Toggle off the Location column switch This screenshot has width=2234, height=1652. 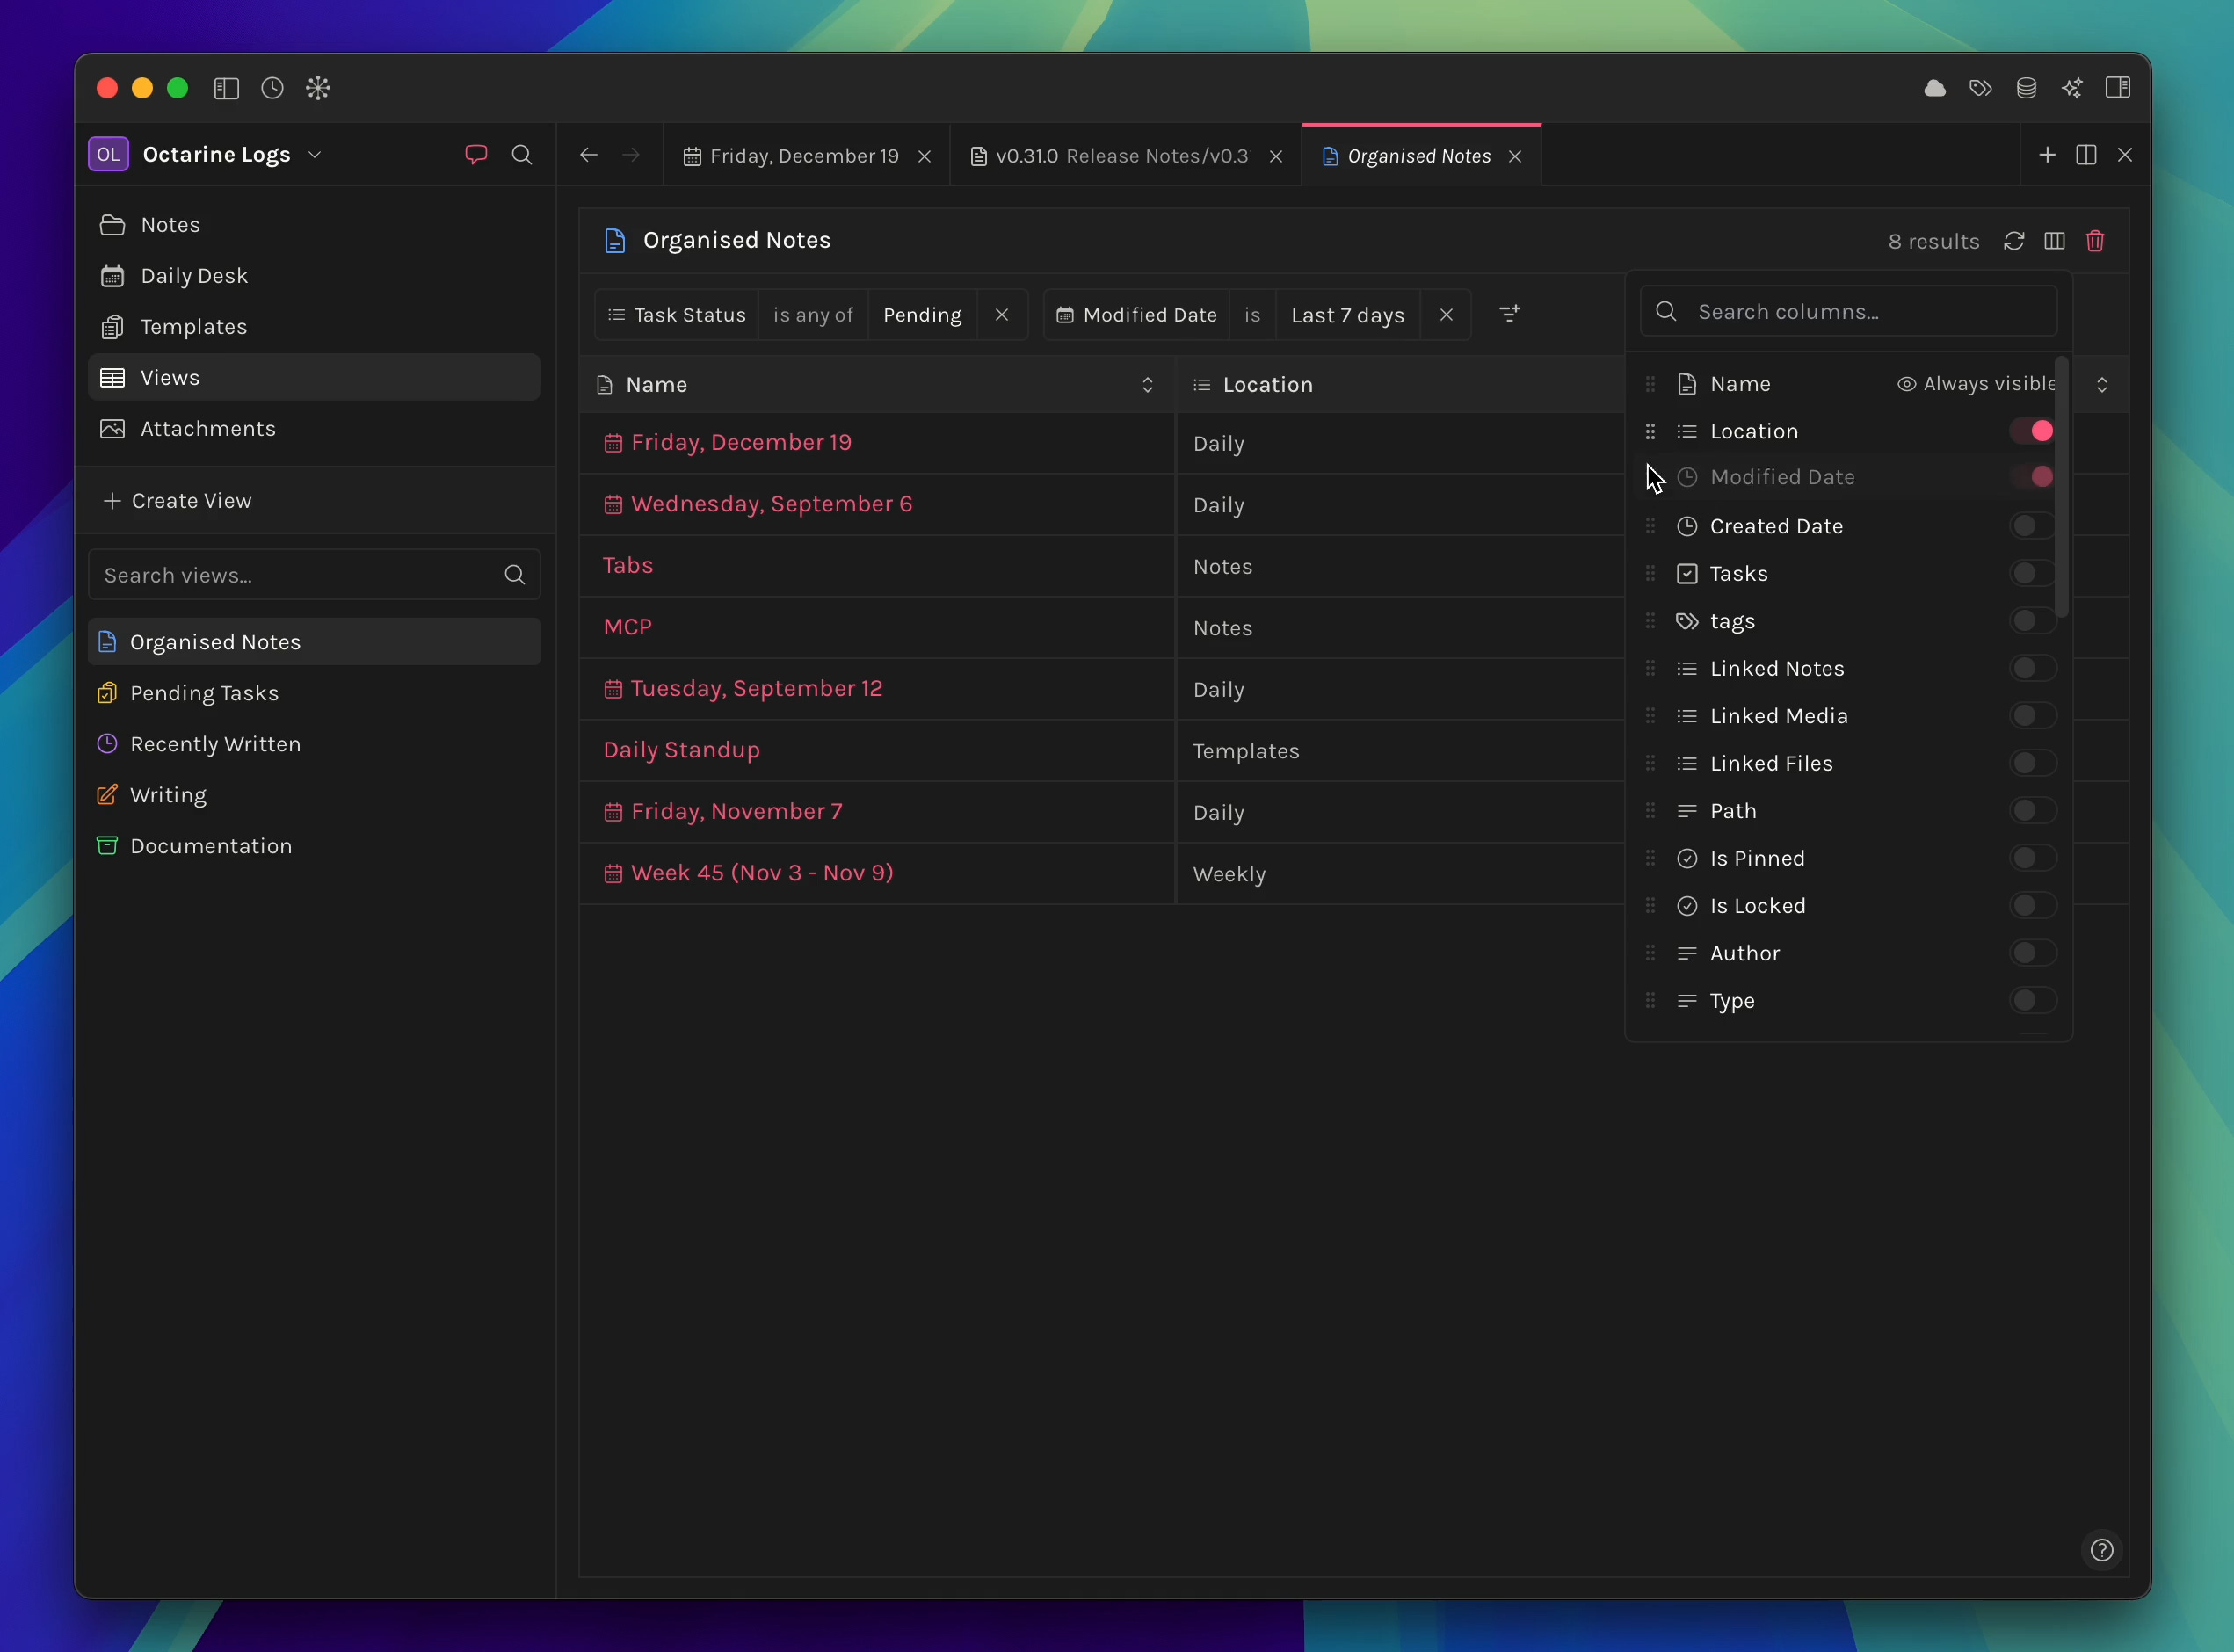pyautogui.click(x=2032, y=431)
